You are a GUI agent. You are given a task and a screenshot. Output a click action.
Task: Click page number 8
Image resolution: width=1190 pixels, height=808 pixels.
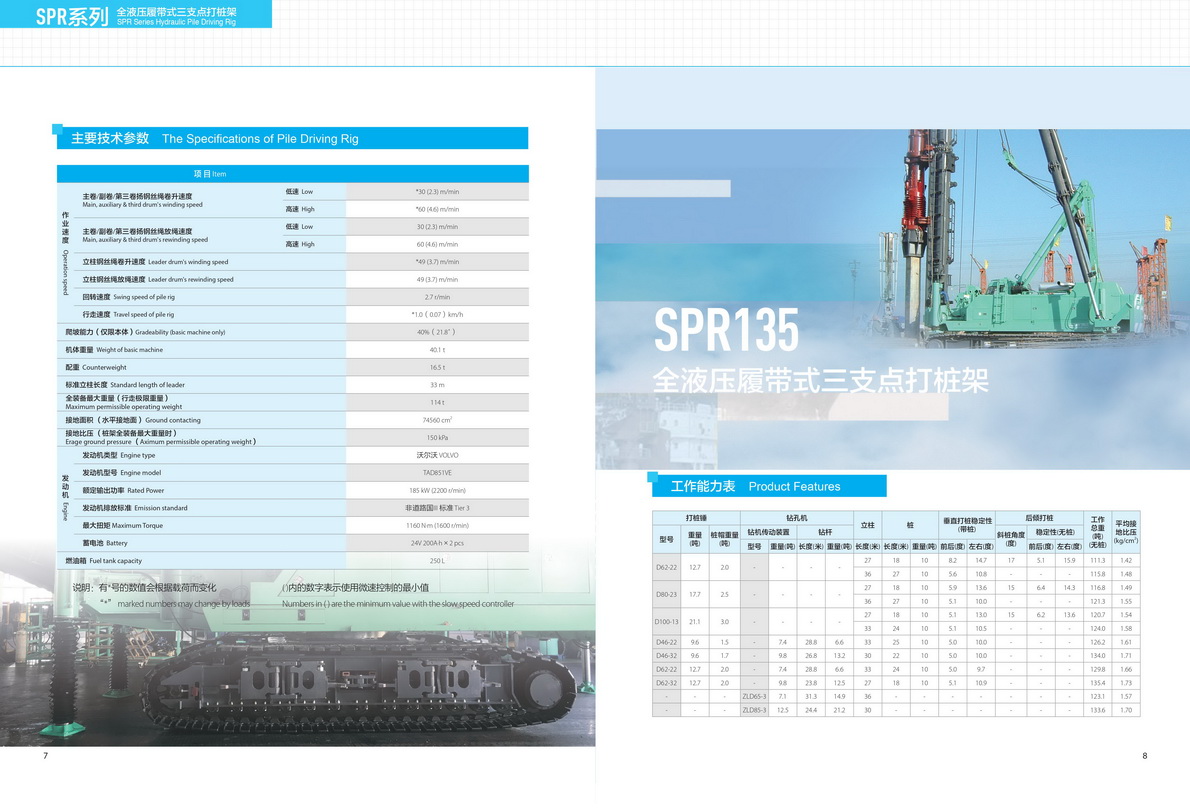[x=1145, y=755]
